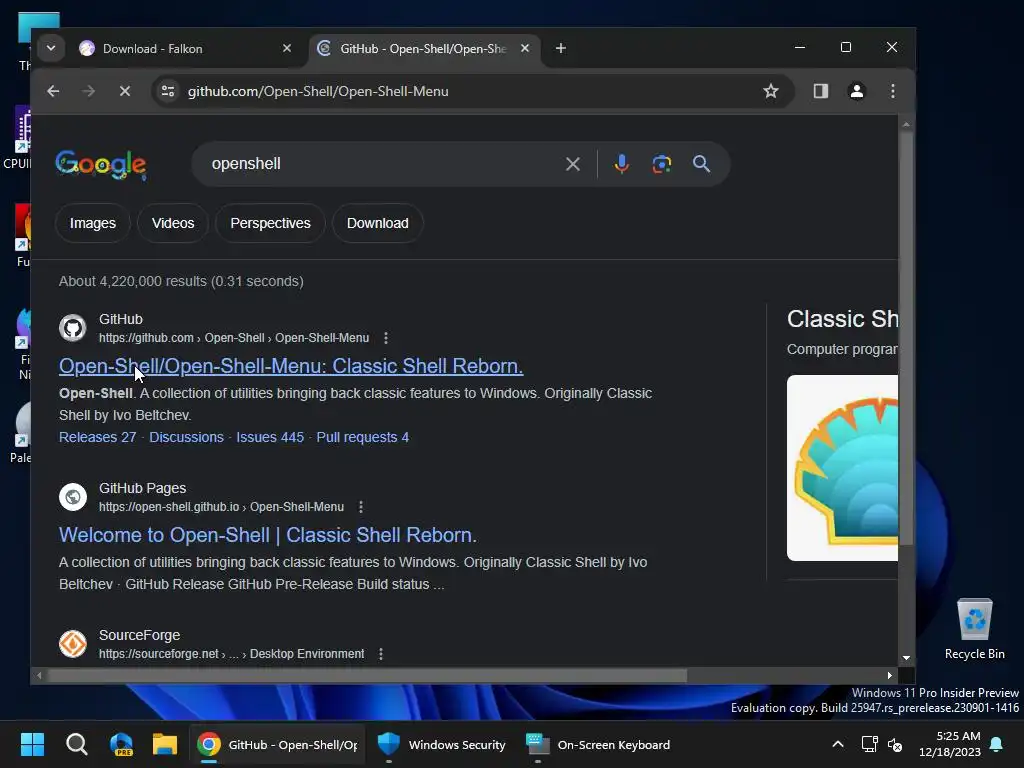Open the Releases 27 sublink
The height and width of the screenshot is (768, 1024).
tap(98, 438)
